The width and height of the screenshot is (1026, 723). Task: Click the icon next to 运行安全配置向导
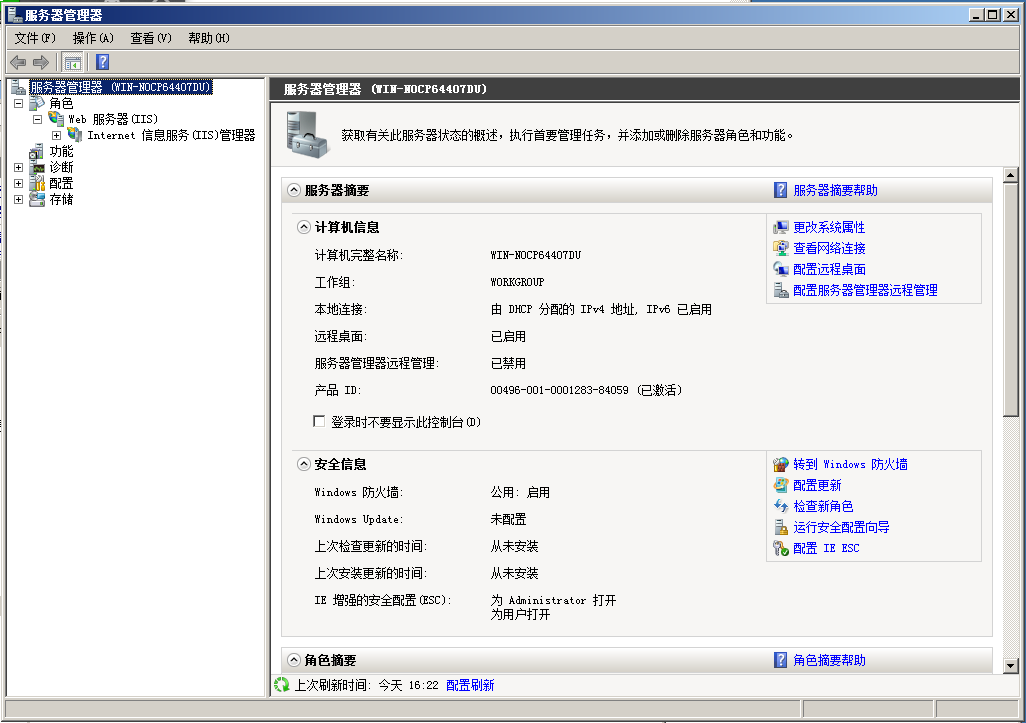781,527
